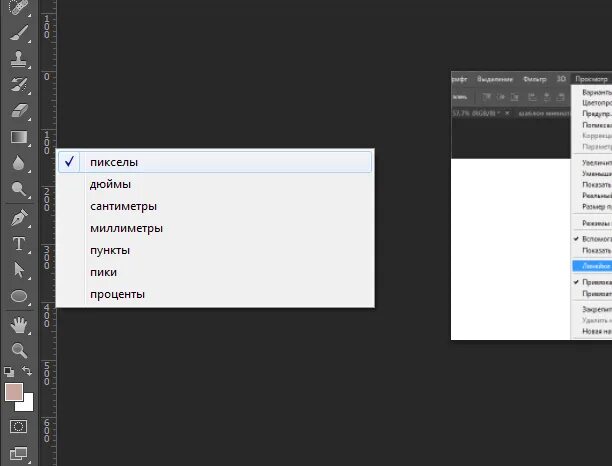Select the Eraser tool

pos(18,111)
